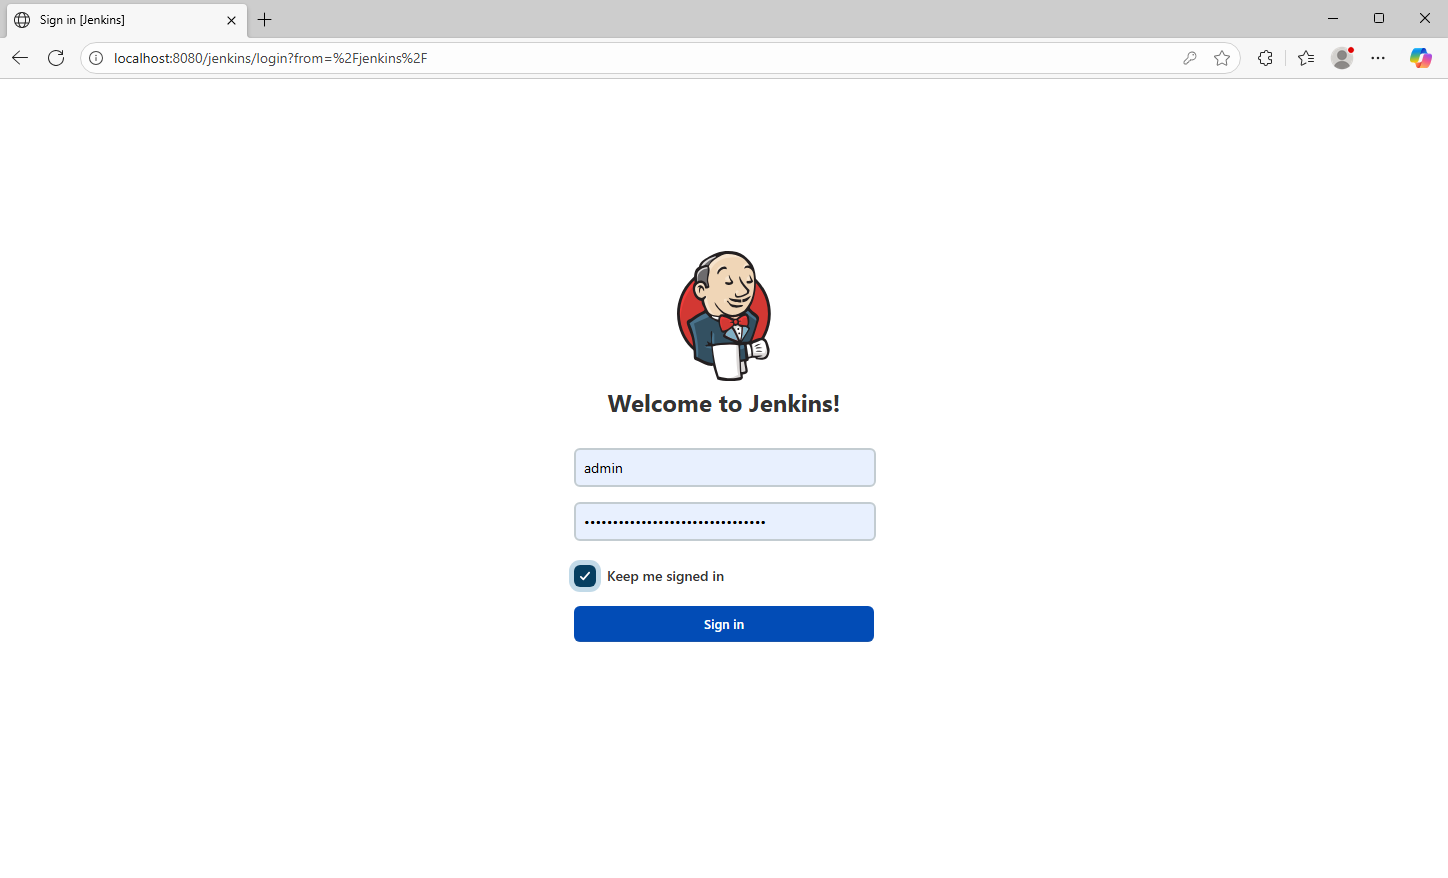Close the Sign in [Jenkins] tab
The width and height of the screenshot is (1448, 878).
click(x=231, y=20)
